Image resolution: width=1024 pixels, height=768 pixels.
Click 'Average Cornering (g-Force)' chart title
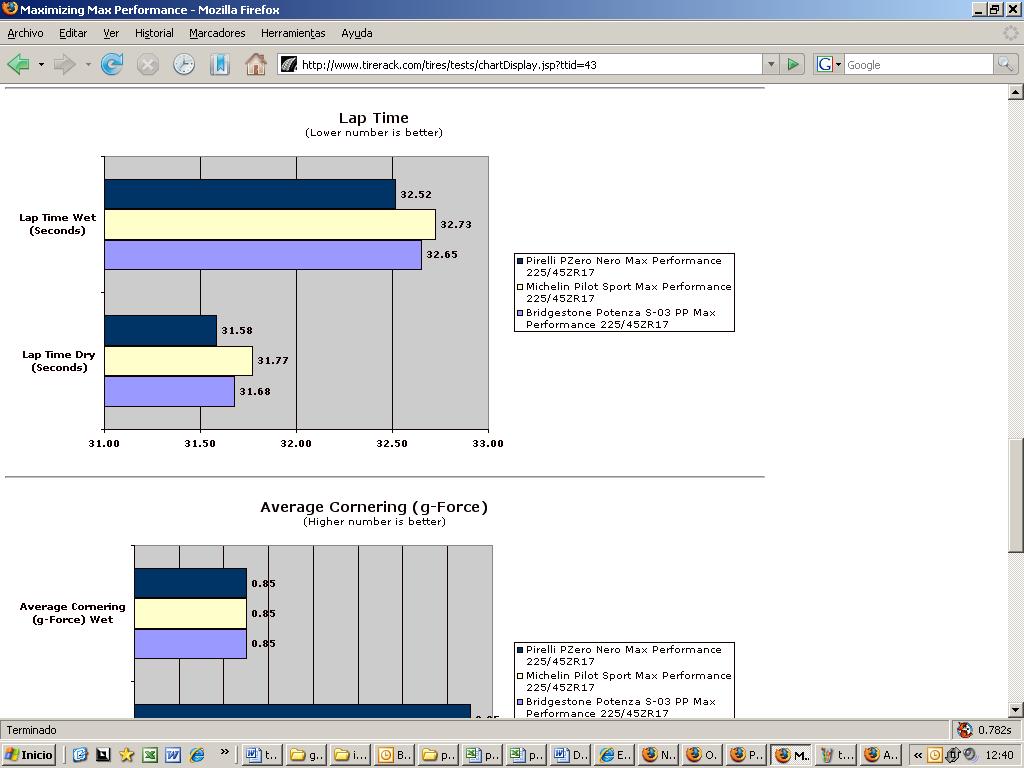[374, 507]
